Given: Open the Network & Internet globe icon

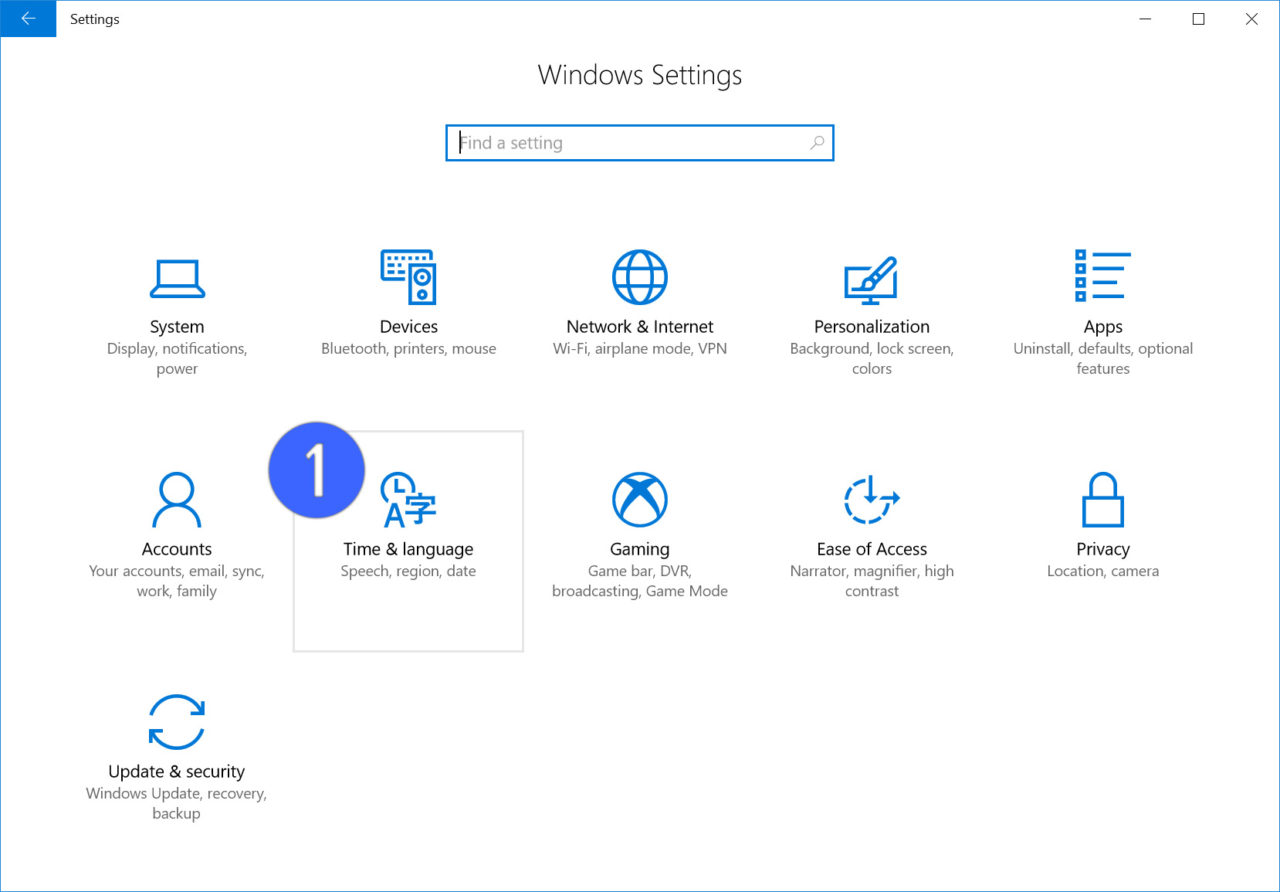Looking at the screenshot, I should click(640, 277).
